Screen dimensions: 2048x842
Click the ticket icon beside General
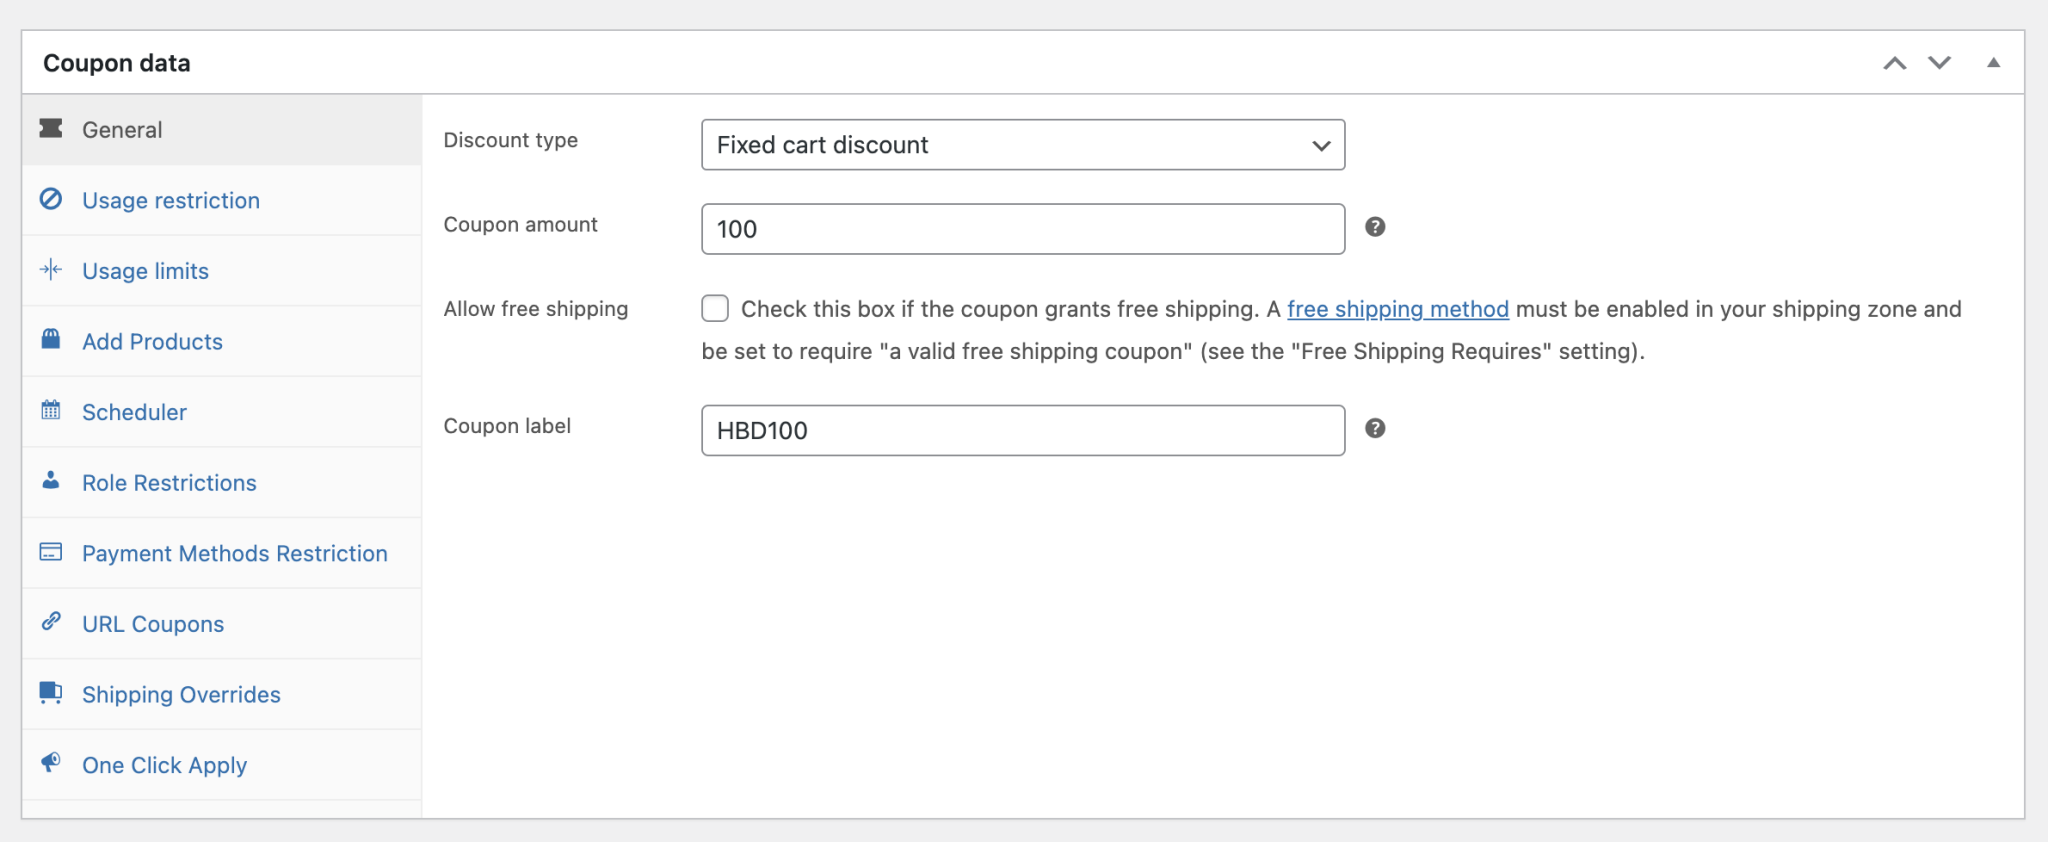(x=51, y=129)
